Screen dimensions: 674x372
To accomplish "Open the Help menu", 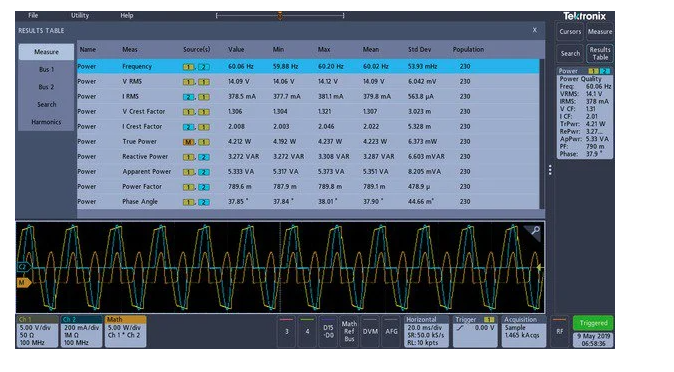I will click(127, 15).
